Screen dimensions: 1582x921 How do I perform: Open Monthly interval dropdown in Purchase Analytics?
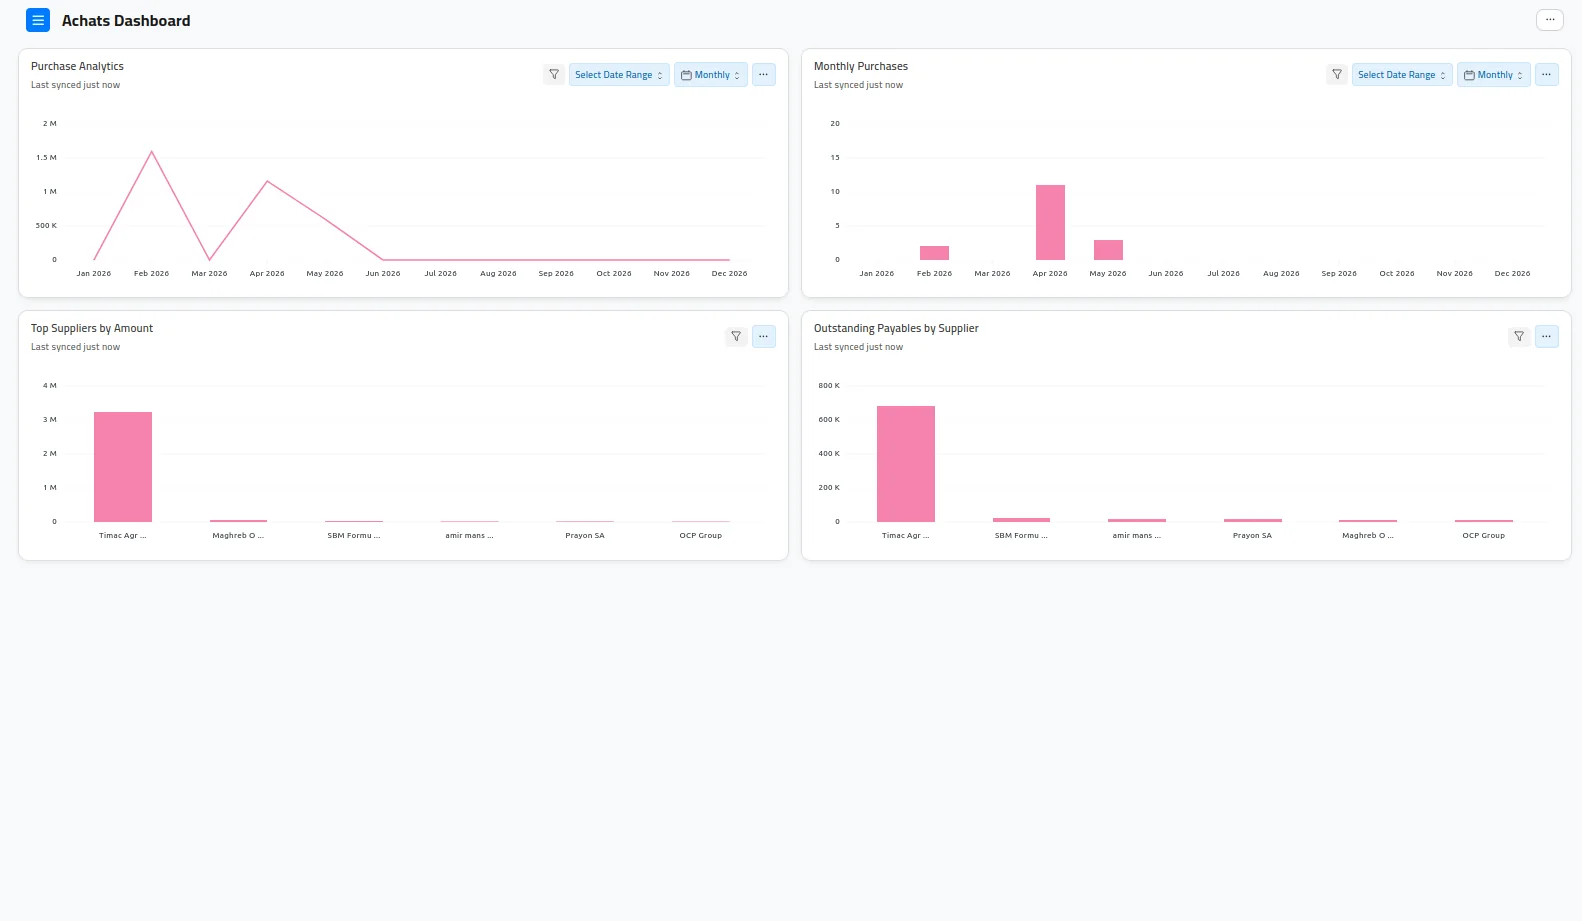pos(711,75)
